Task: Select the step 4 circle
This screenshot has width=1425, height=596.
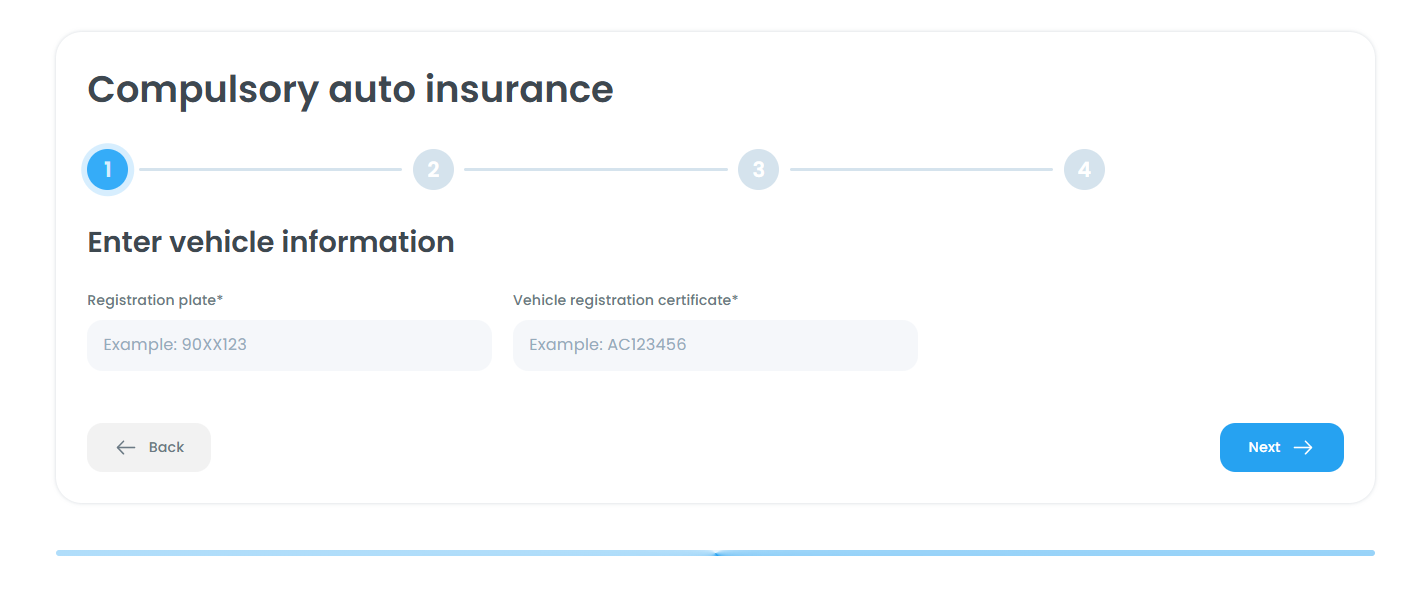Action: point(1084,170)
